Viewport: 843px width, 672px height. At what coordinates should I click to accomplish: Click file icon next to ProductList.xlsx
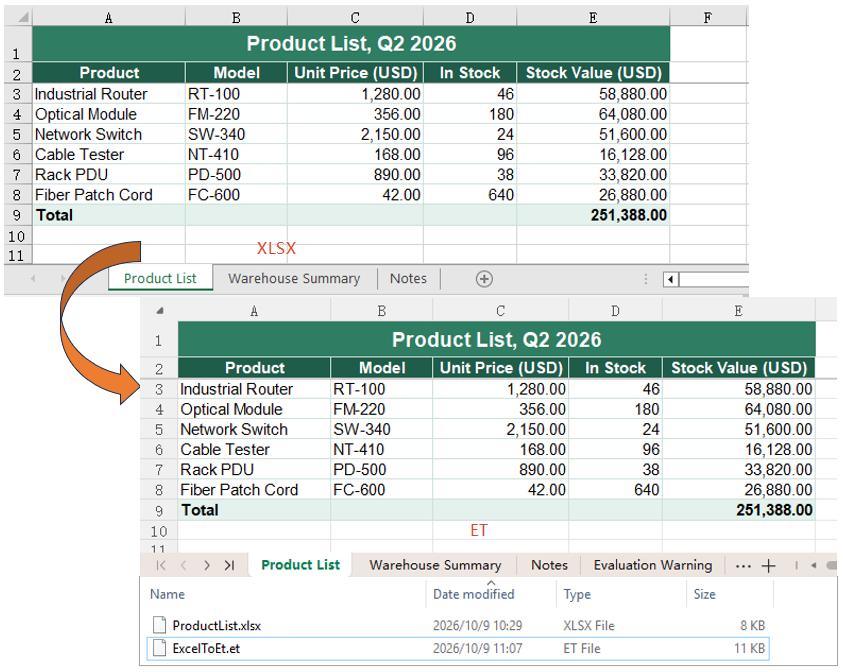159,625
